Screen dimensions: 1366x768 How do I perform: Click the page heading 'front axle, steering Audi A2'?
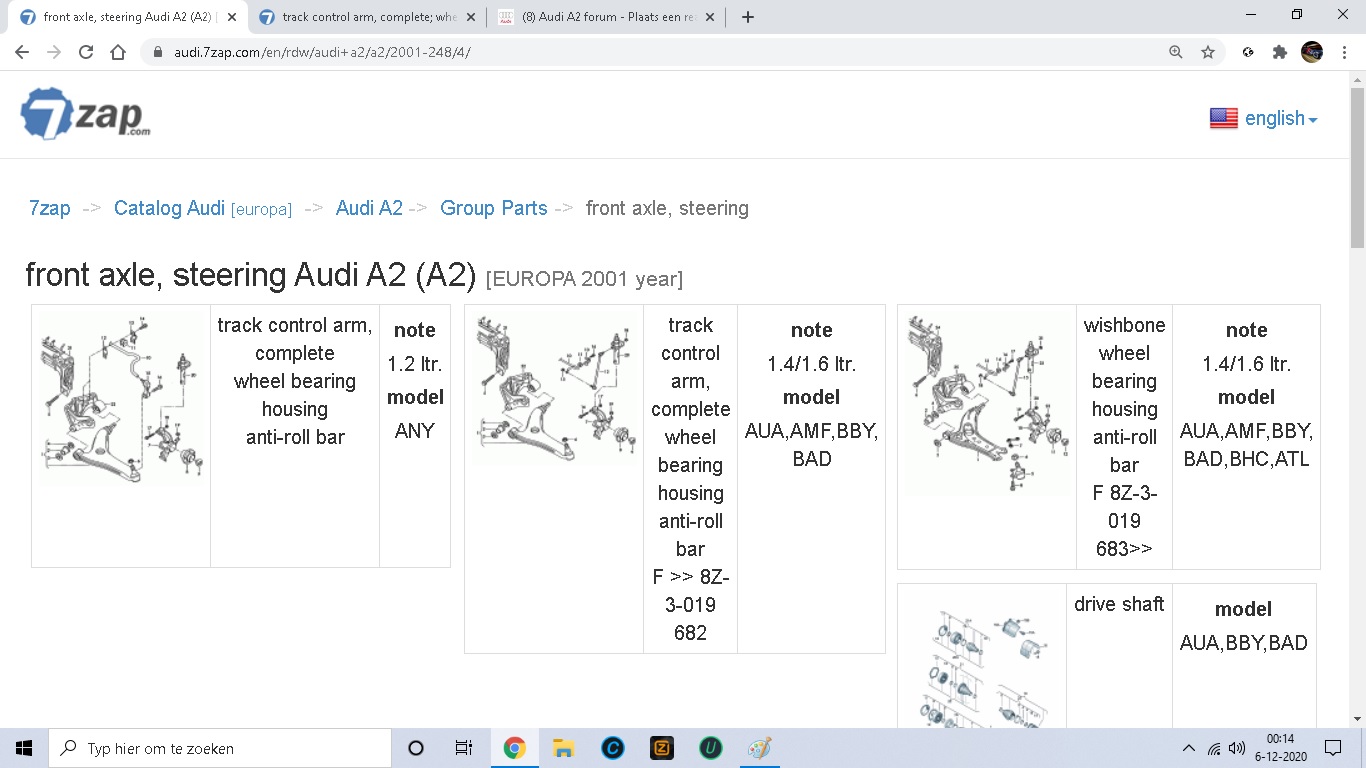pyautogui.click(x=250, y=275)
